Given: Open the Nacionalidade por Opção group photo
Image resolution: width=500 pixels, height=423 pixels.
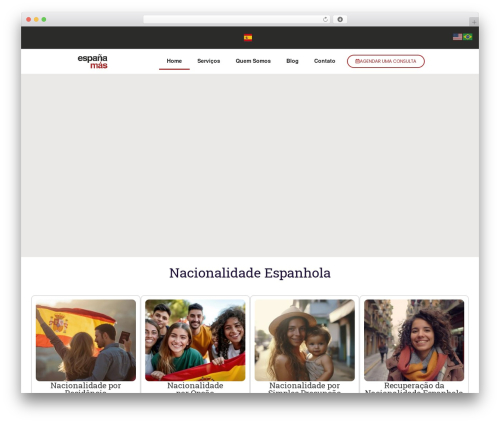Looking at the screenshot, I should tap(195, 340).
